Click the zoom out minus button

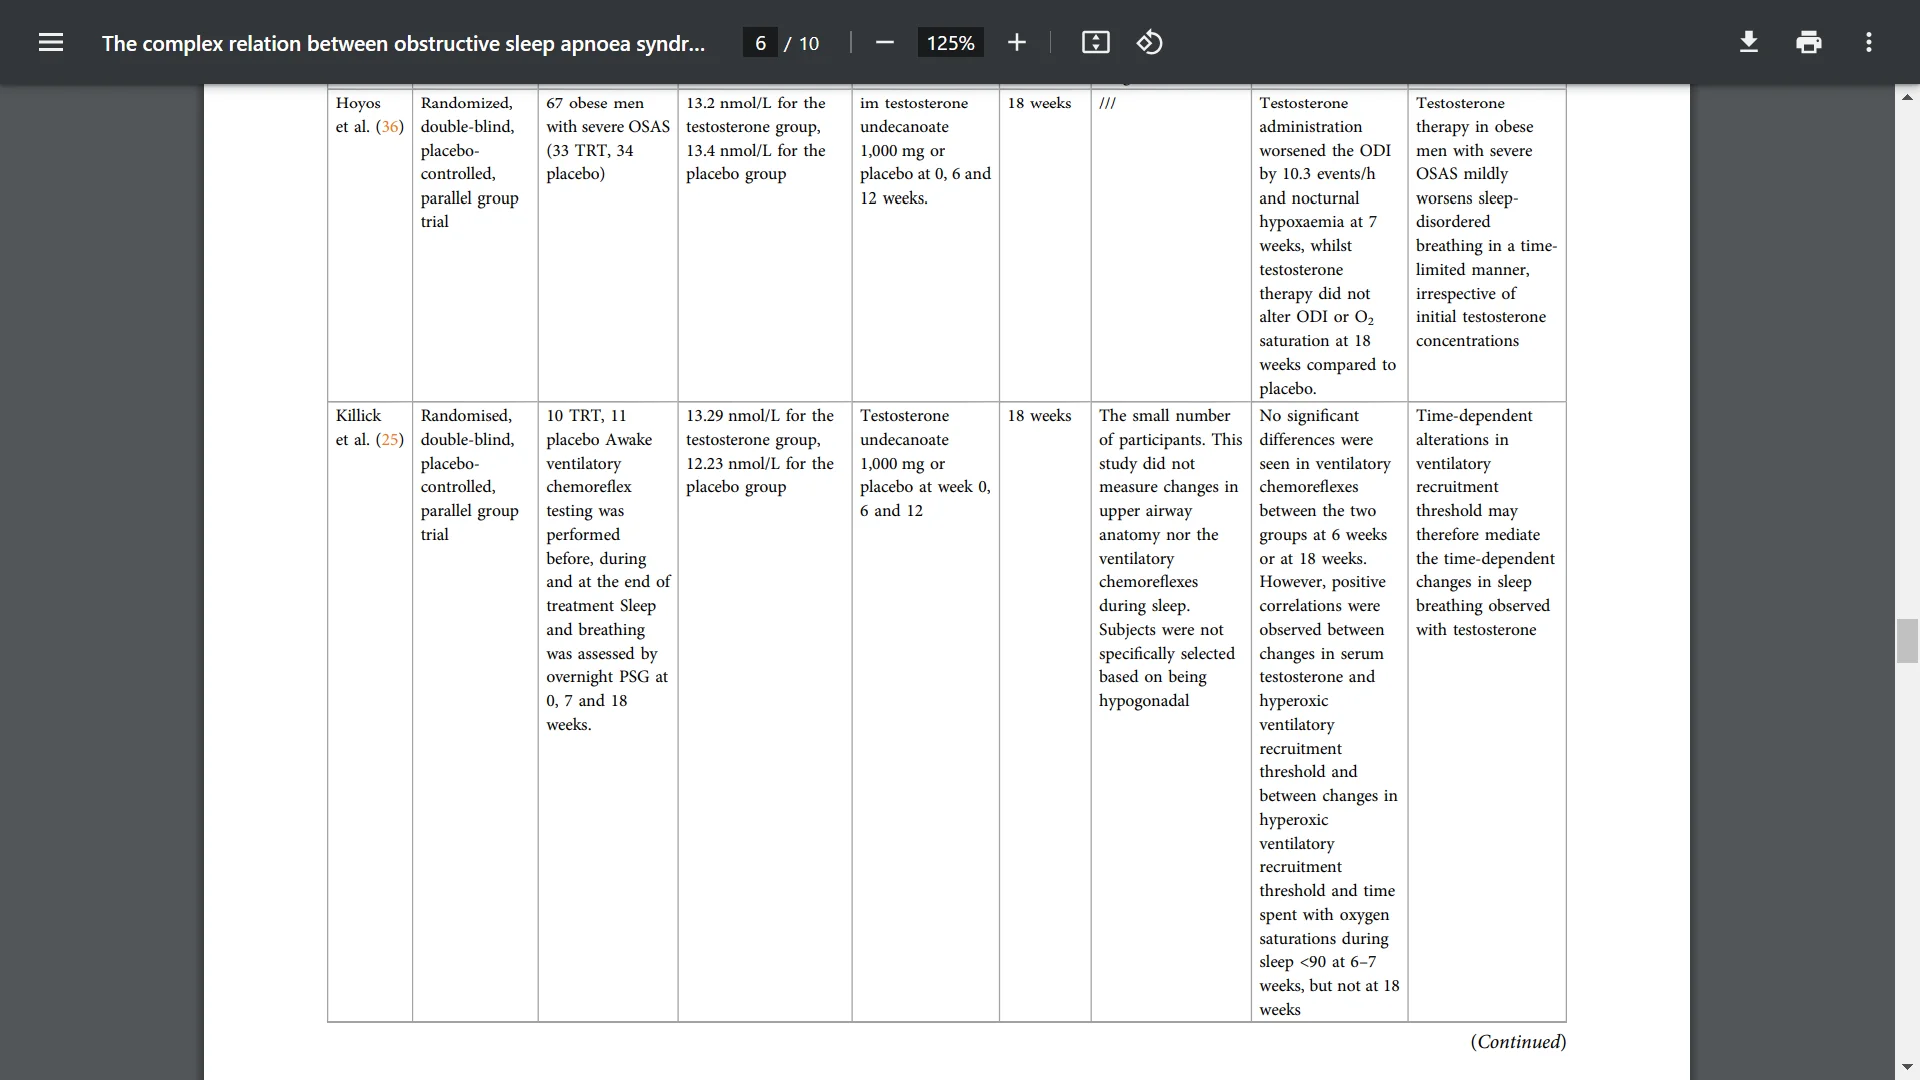pyautogui.click(x=884, y=42)
